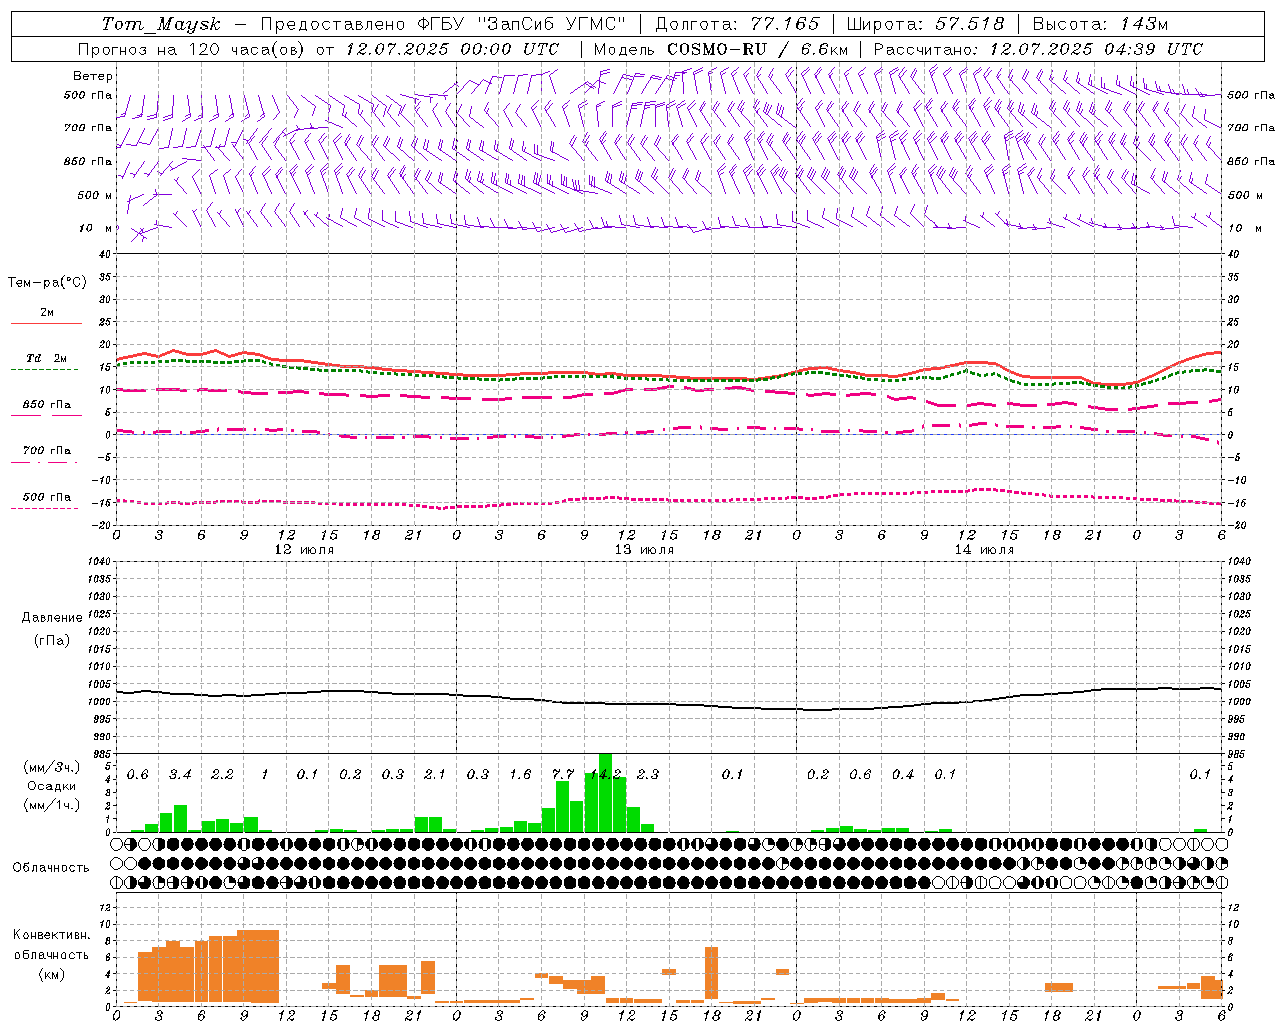Click the 2.3 precipitation total

(648, 775)
